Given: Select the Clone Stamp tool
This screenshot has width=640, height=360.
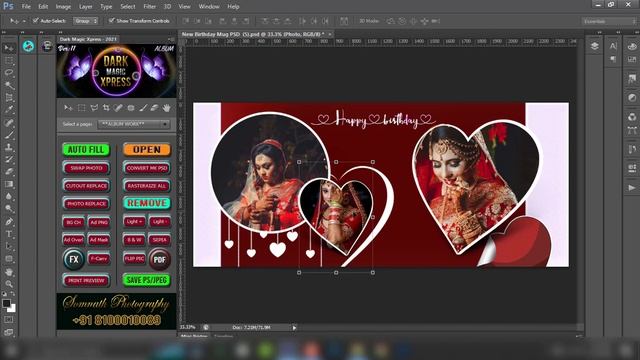Looking at the screenshot, I should pyautogui.click(x=9, y=147).
